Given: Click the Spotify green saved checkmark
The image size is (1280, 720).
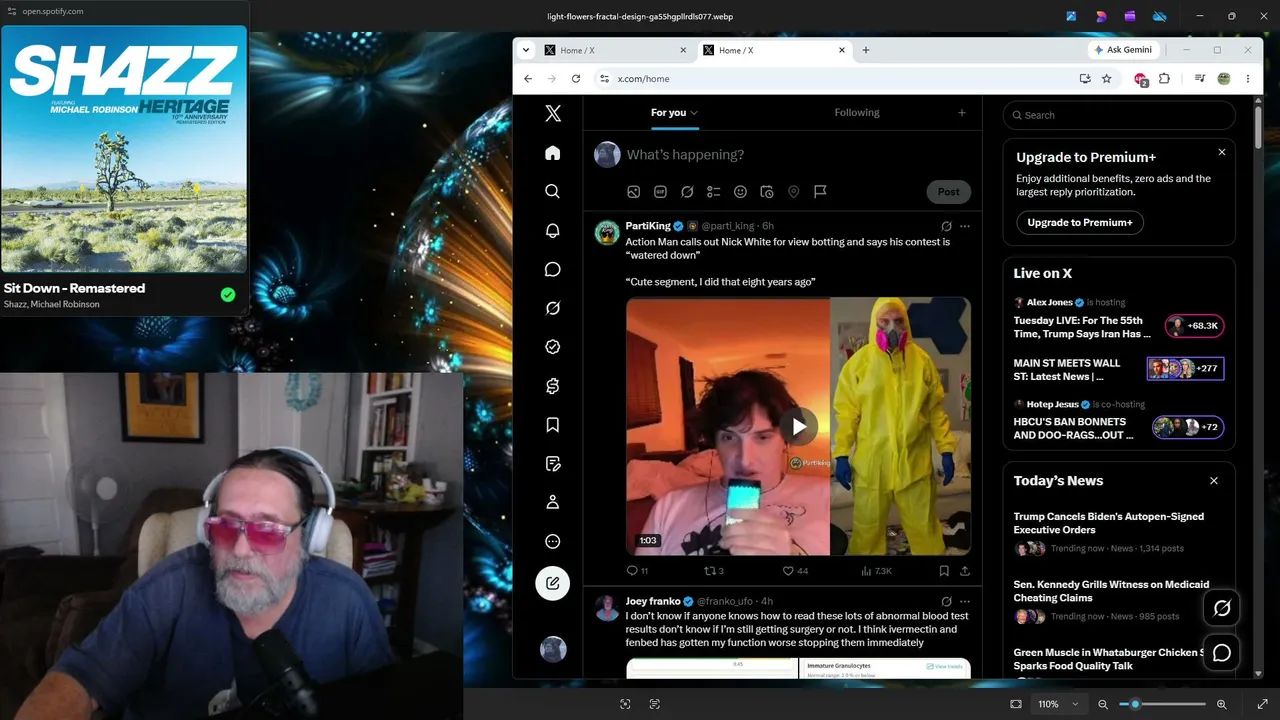Looking at the screenshot, I should pos(228,294).
